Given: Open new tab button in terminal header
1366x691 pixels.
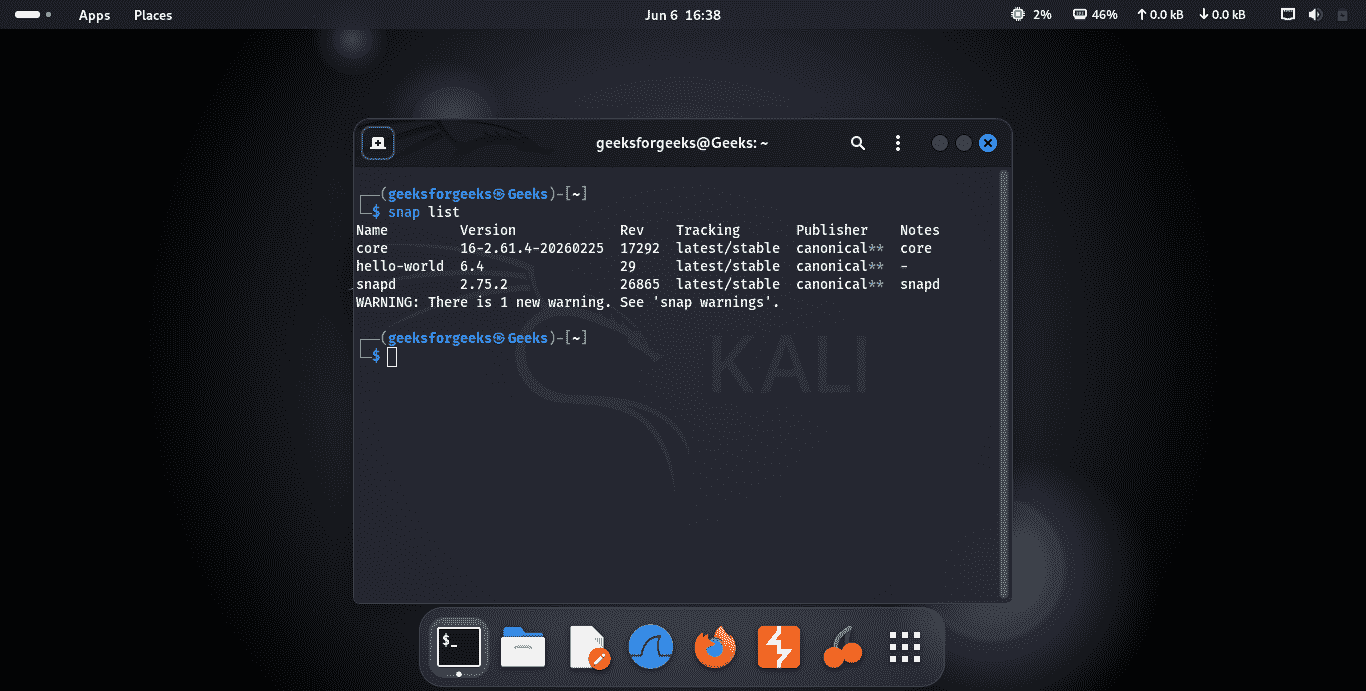Looking at the screenshot, I should pyautogui.click(x=378, y=143).
